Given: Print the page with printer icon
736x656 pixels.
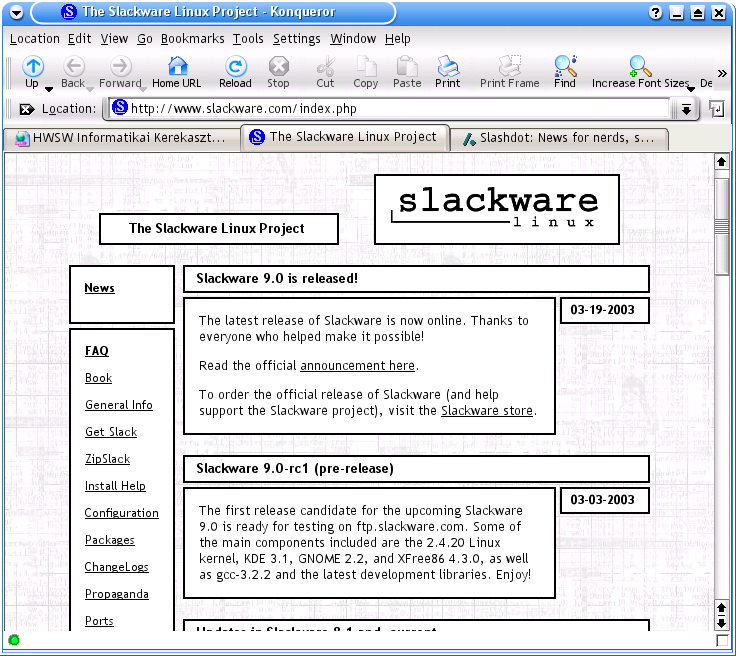Looking at the screenshot, I should point(448,67).
